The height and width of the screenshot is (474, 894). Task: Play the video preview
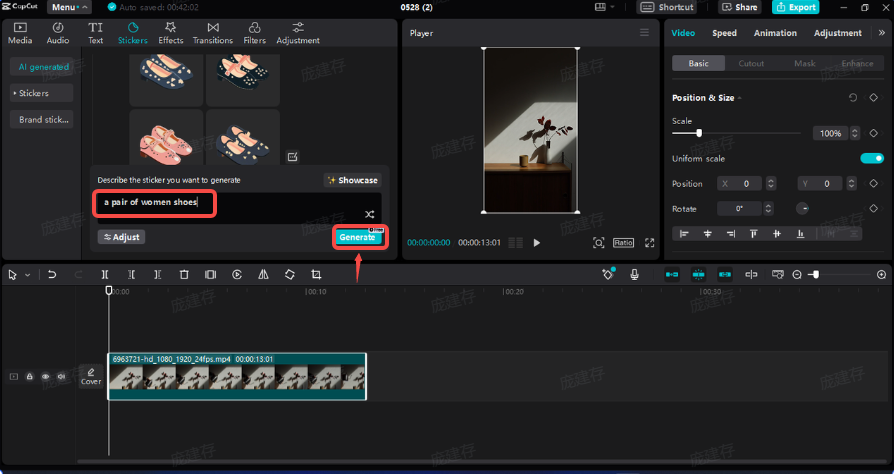pyautogui.click(x=537, y=242)
